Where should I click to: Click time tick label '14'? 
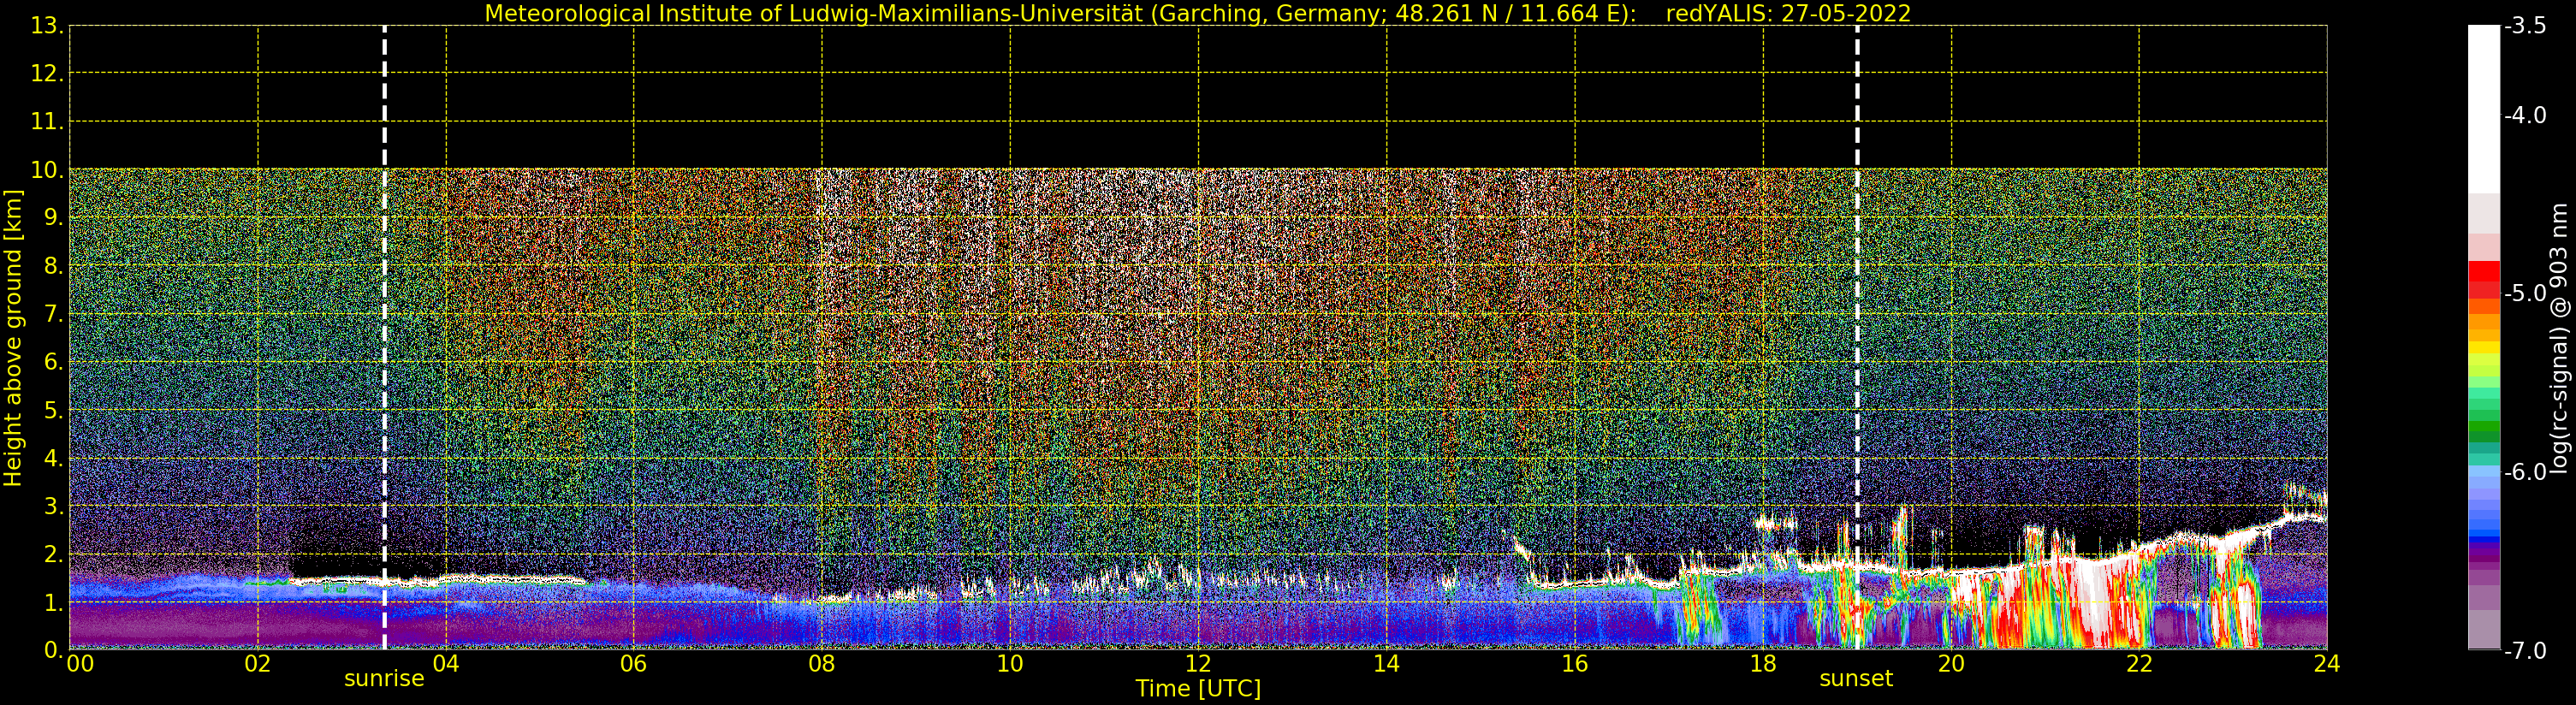pyautogui.click(x=1386, y=664)
